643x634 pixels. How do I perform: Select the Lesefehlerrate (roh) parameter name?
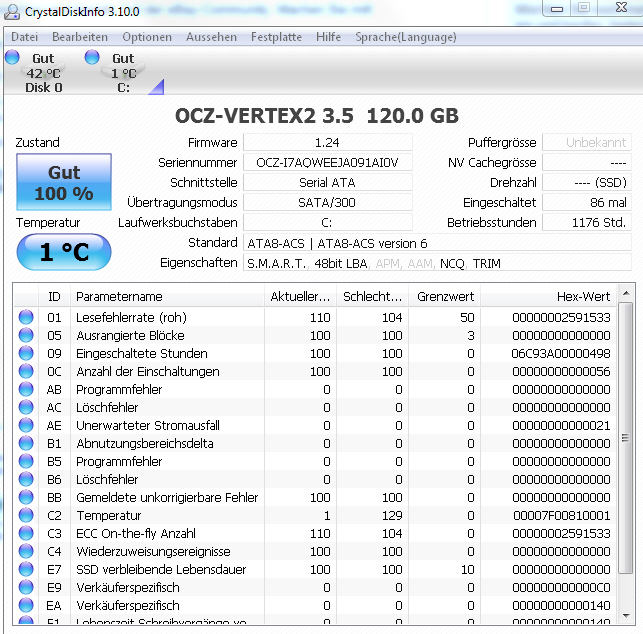click(131, 317)
